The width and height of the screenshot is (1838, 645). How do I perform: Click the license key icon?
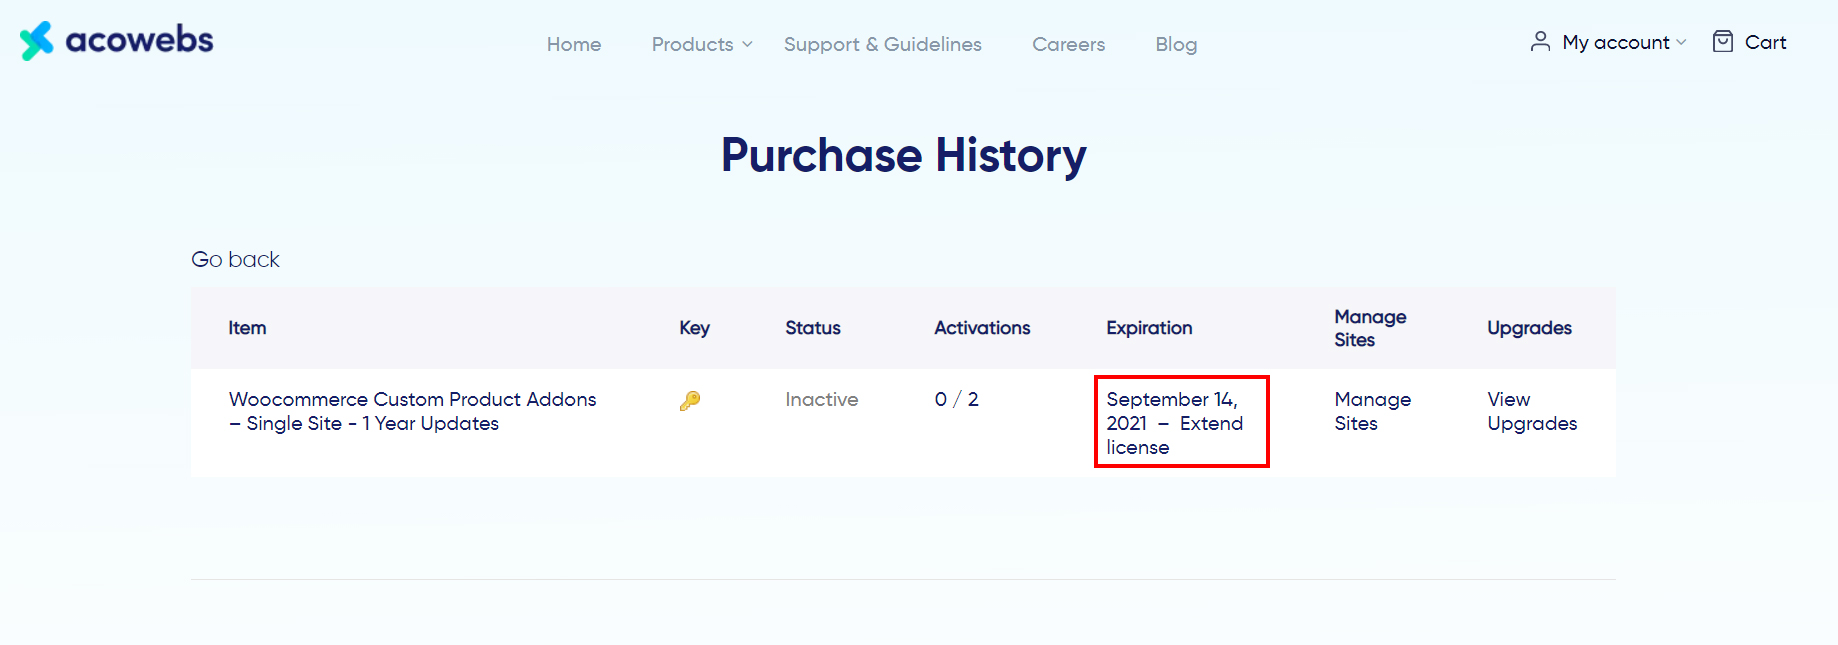click(x=690, y=401)
